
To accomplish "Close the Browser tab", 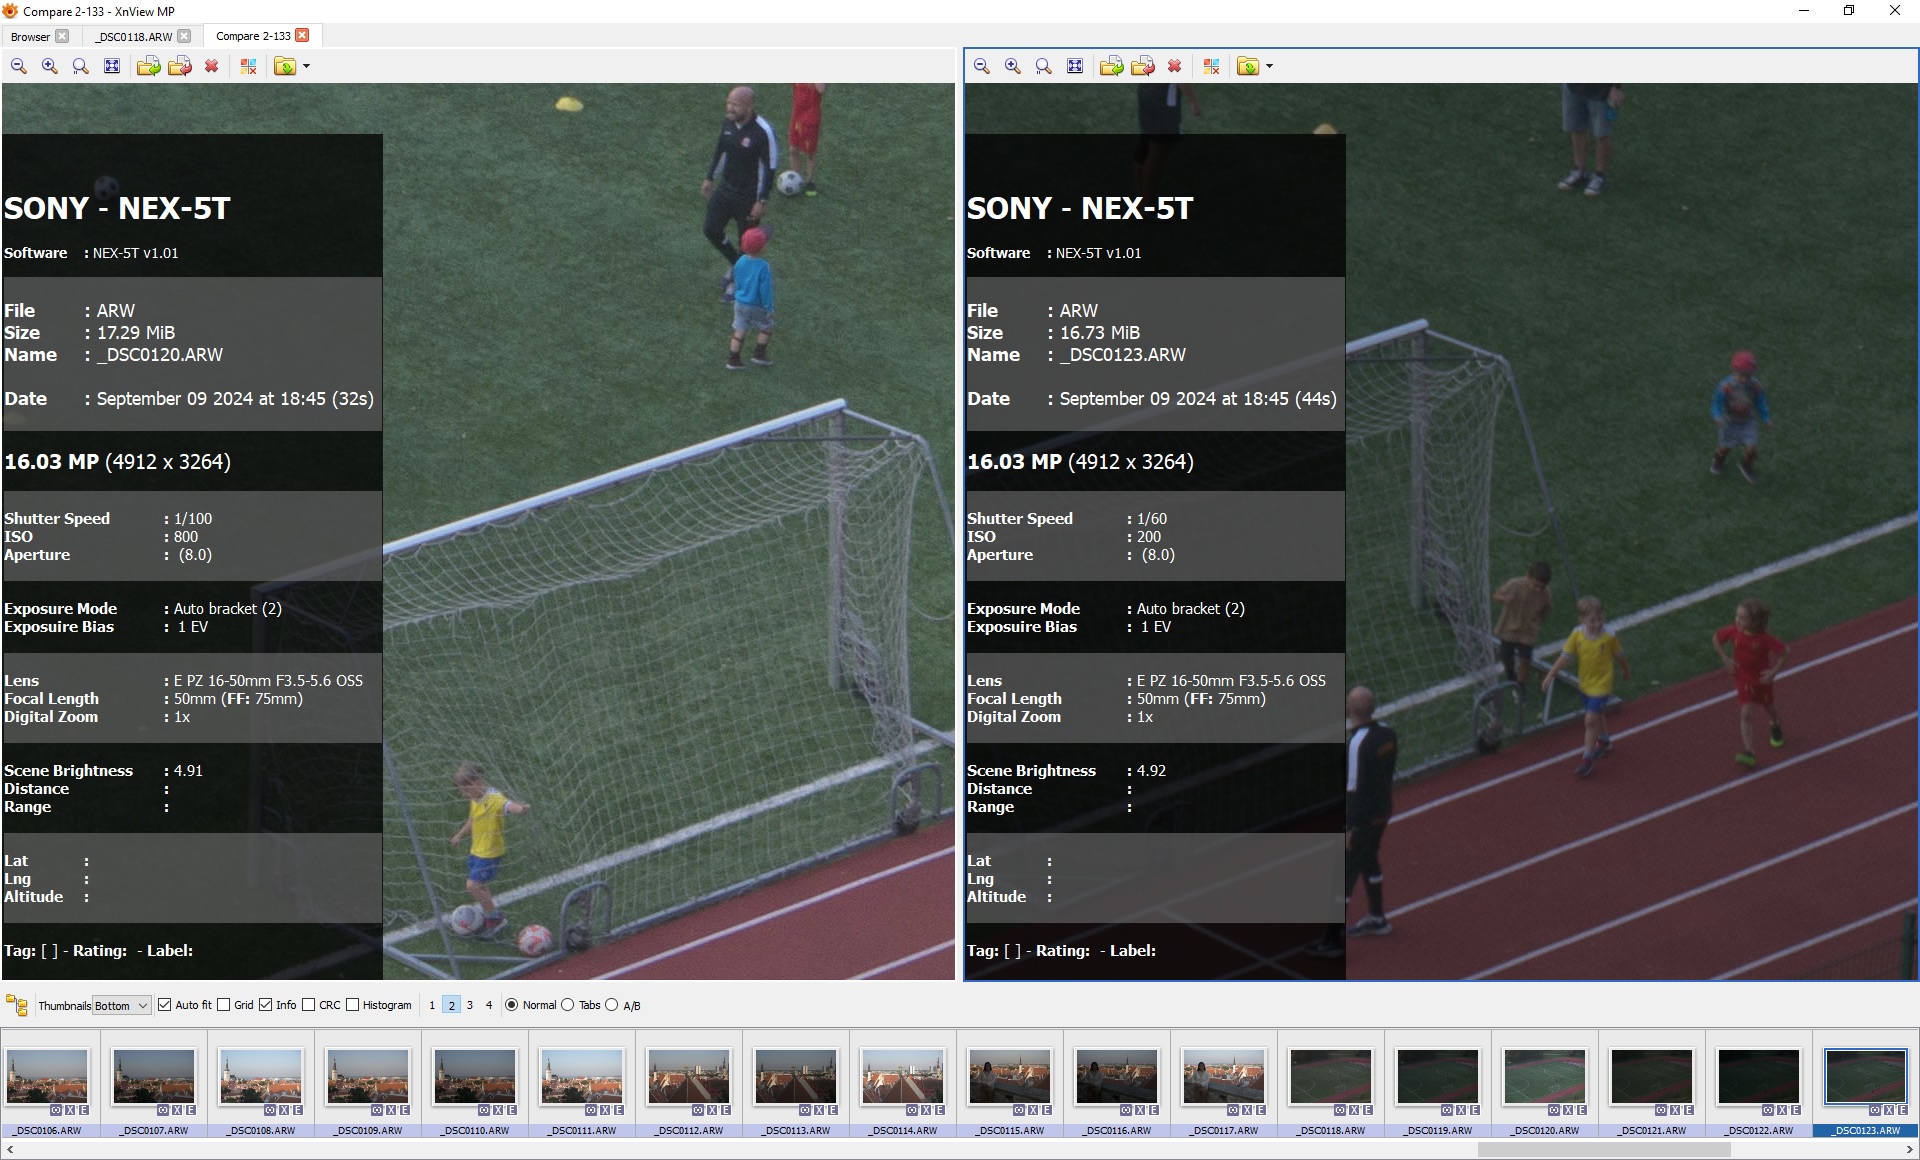I will coord(62,36).
